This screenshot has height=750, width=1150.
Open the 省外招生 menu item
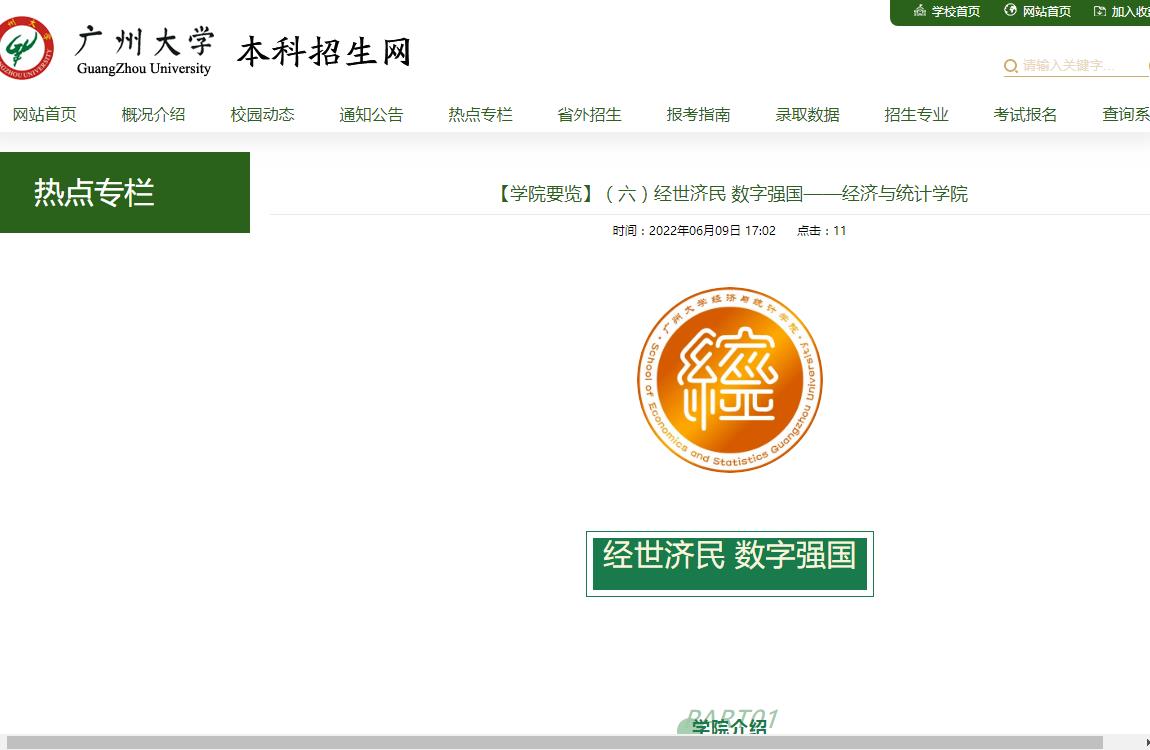tap(590, 114)
